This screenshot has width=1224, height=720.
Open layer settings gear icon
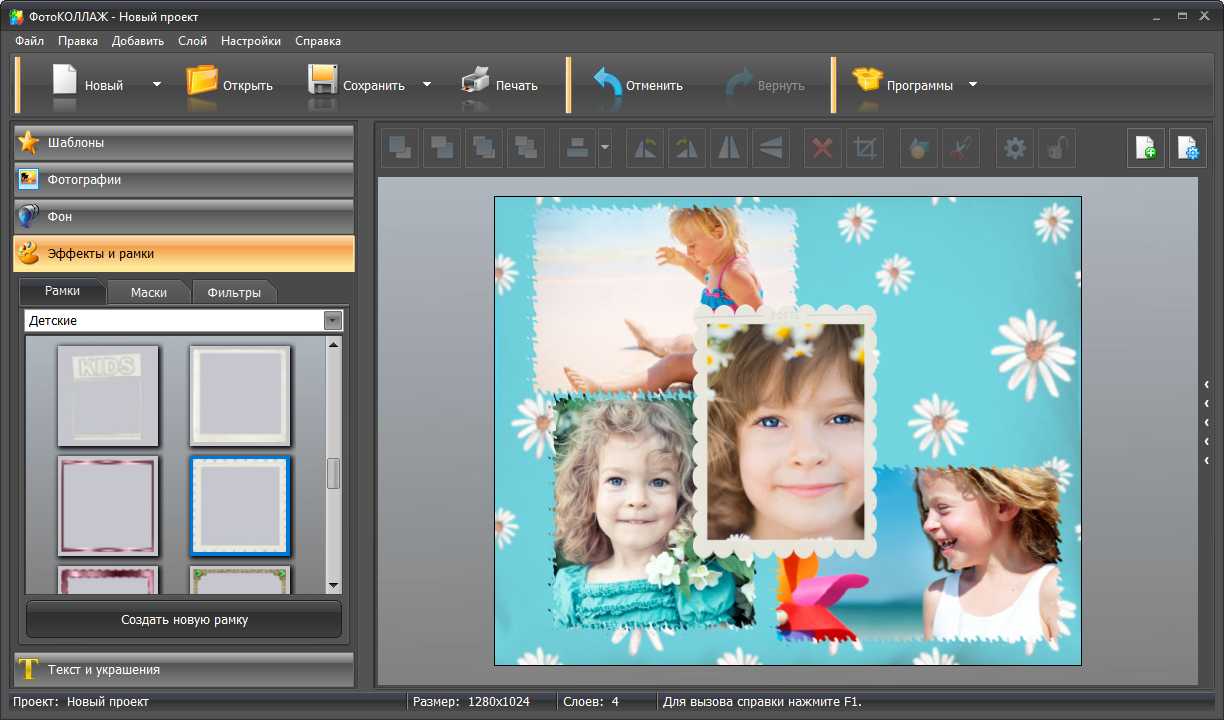(1014, 149)
